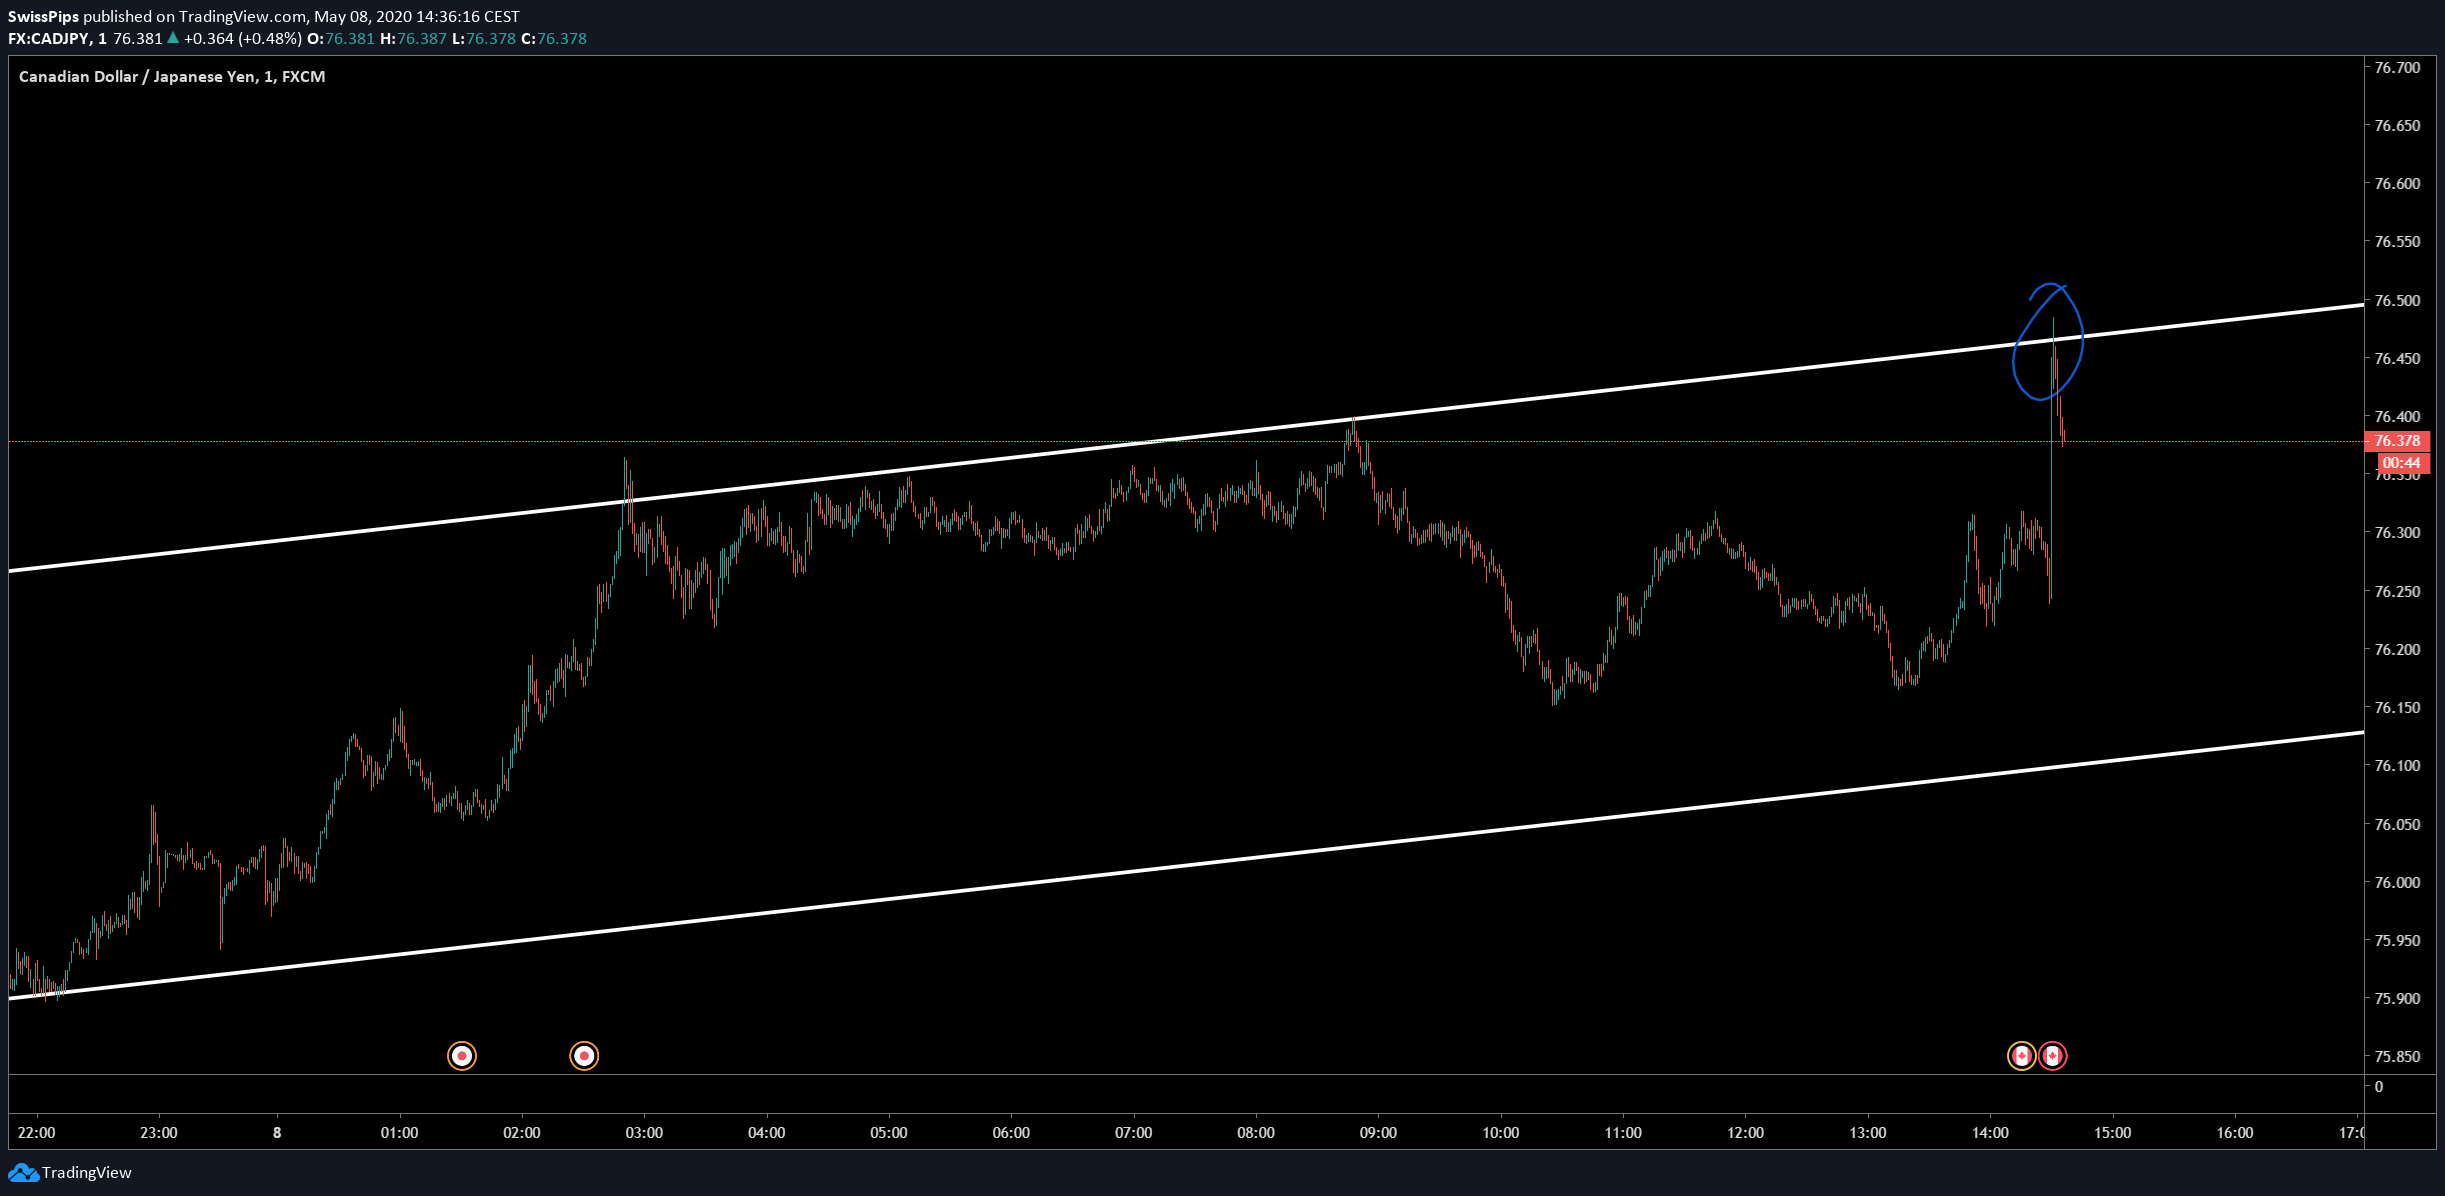This screenshot has width=2445, height=1196.
Task: Click the 76.700 price axis label
Action: pos(2397,67)
